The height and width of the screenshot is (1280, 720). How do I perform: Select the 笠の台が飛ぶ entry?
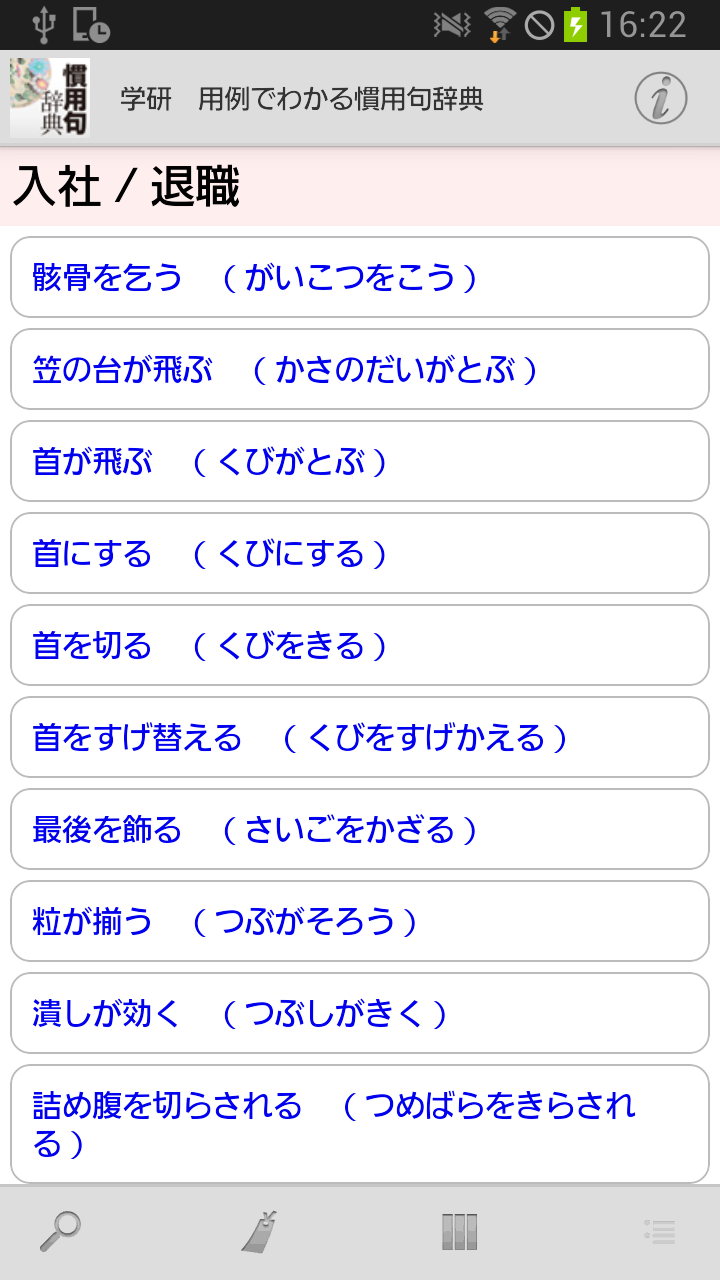pos(360,369)
